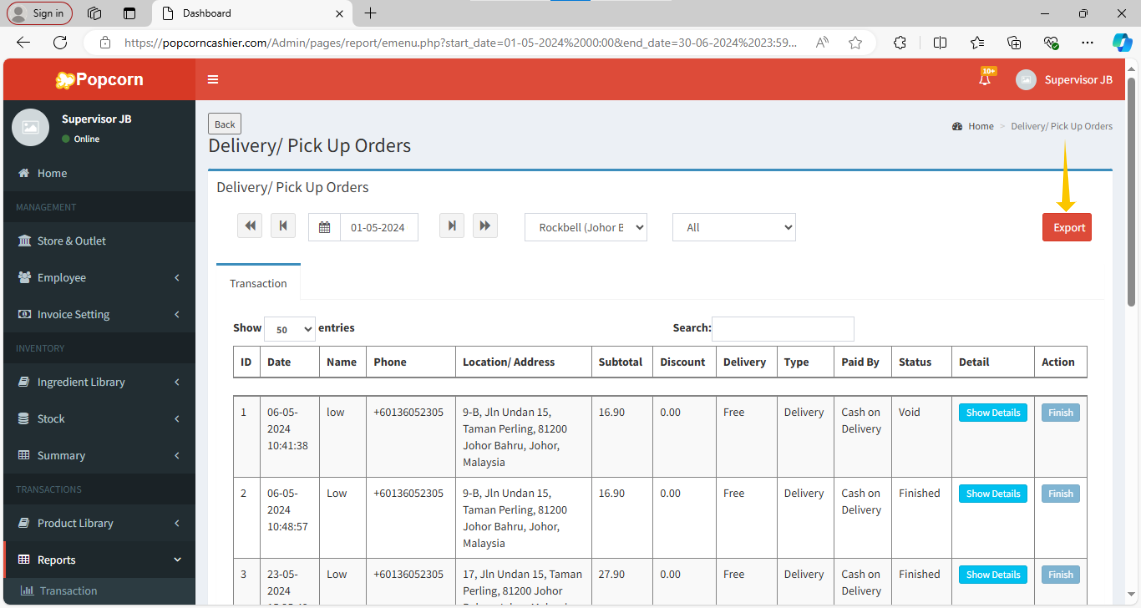This screenshot has width=1141, height=608.
Task: Click the Sign in button in browser
Action: pyautogui.click(x=39, y=13)
